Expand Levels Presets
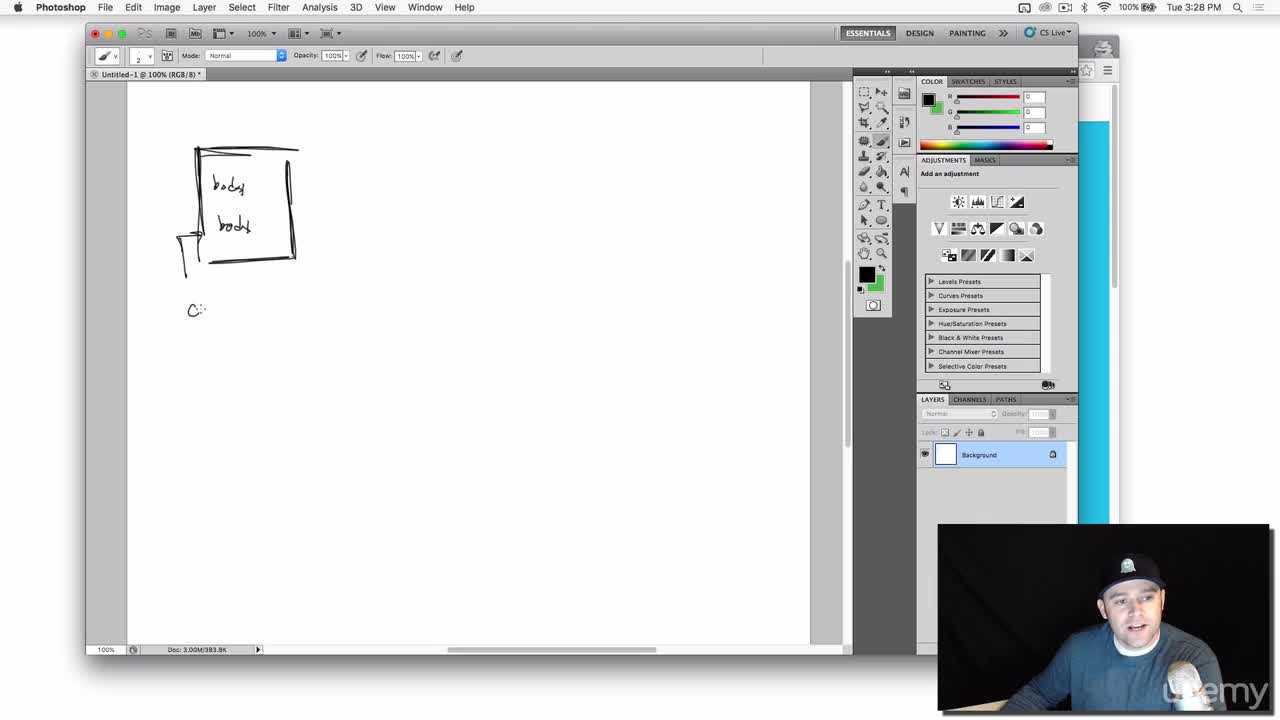Screen dimensions: 1280x720 click(931, 282)
